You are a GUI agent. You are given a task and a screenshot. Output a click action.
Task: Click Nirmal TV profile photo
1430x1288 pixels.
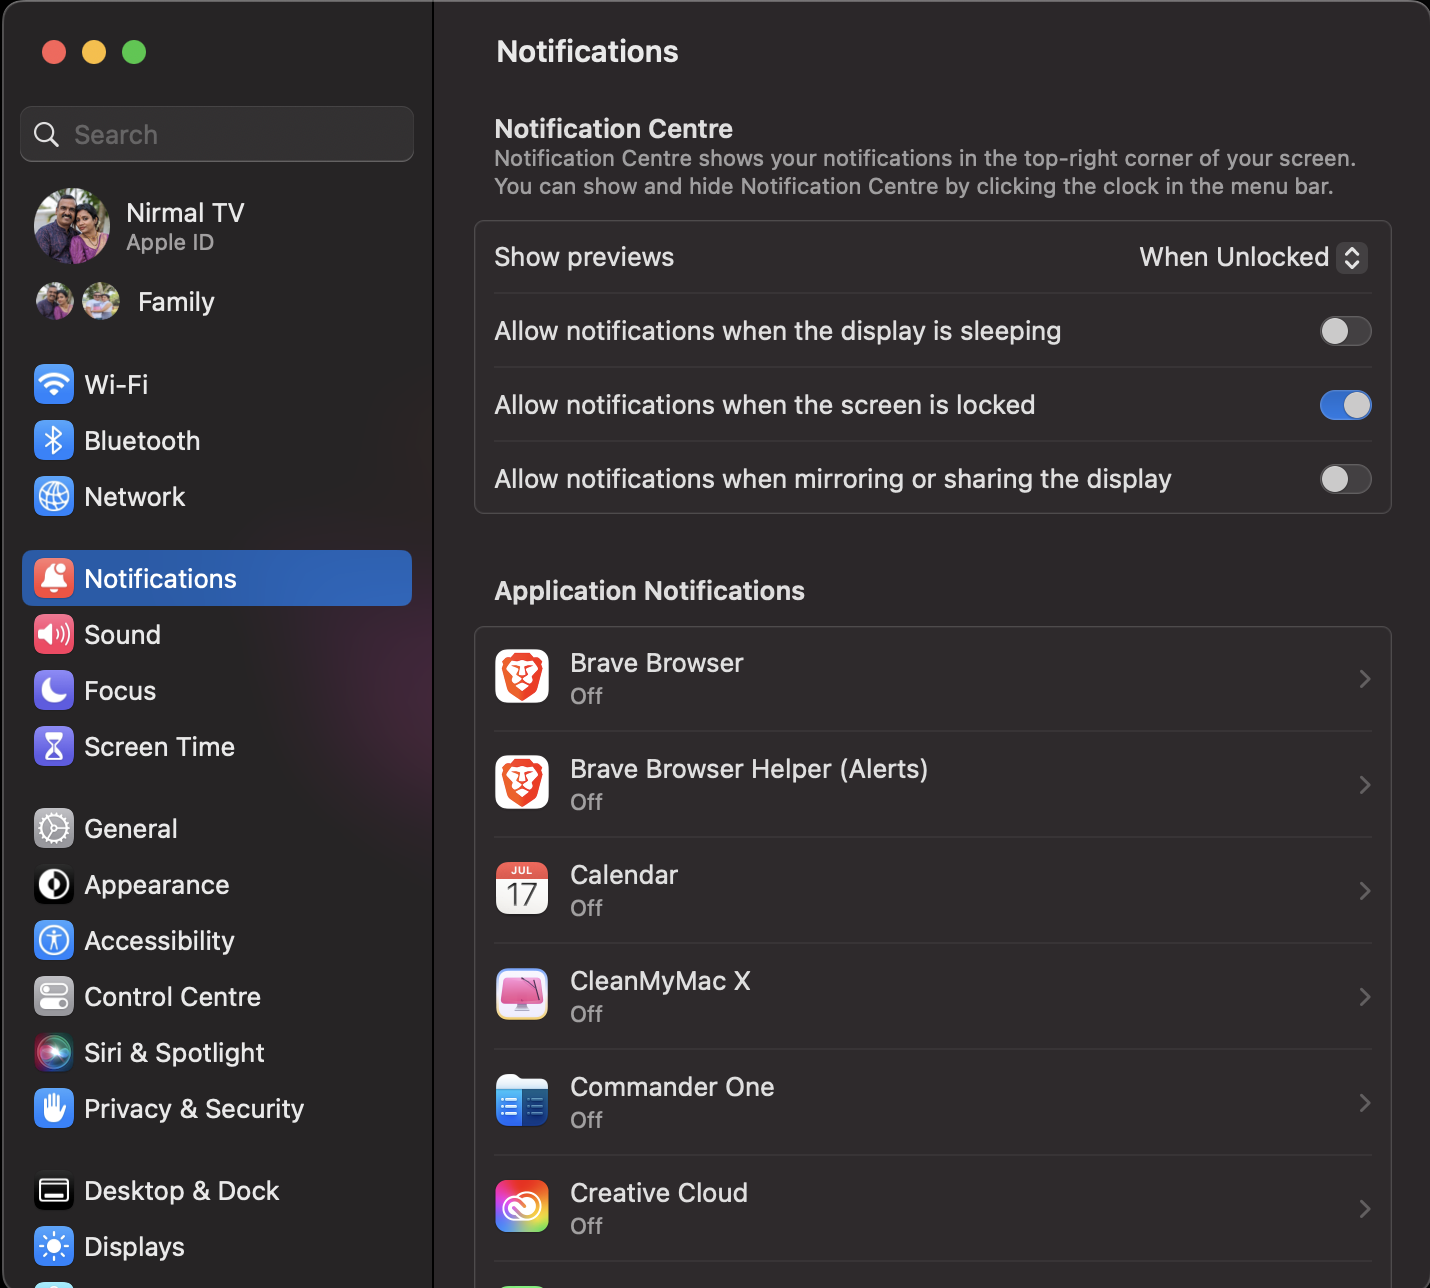(72, 226)
